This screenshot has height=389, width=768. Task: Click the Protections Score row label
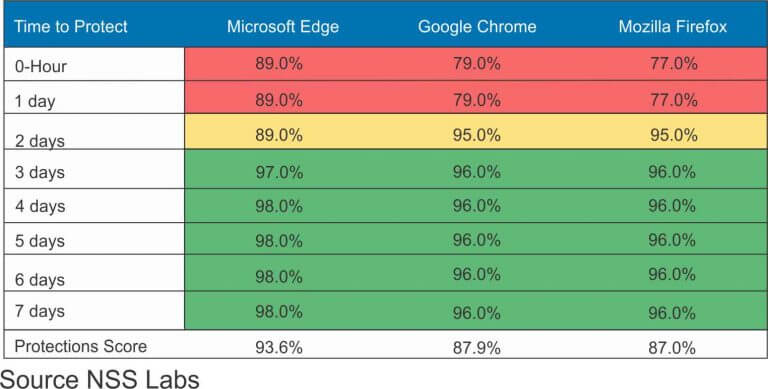(81, 346)
